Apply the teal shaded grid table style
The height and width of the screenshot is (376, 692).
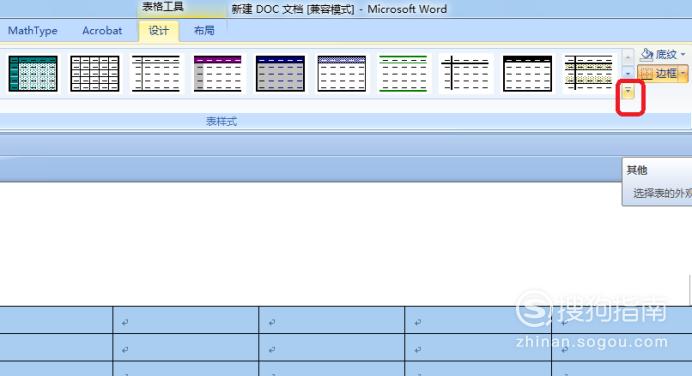point(33,74)
